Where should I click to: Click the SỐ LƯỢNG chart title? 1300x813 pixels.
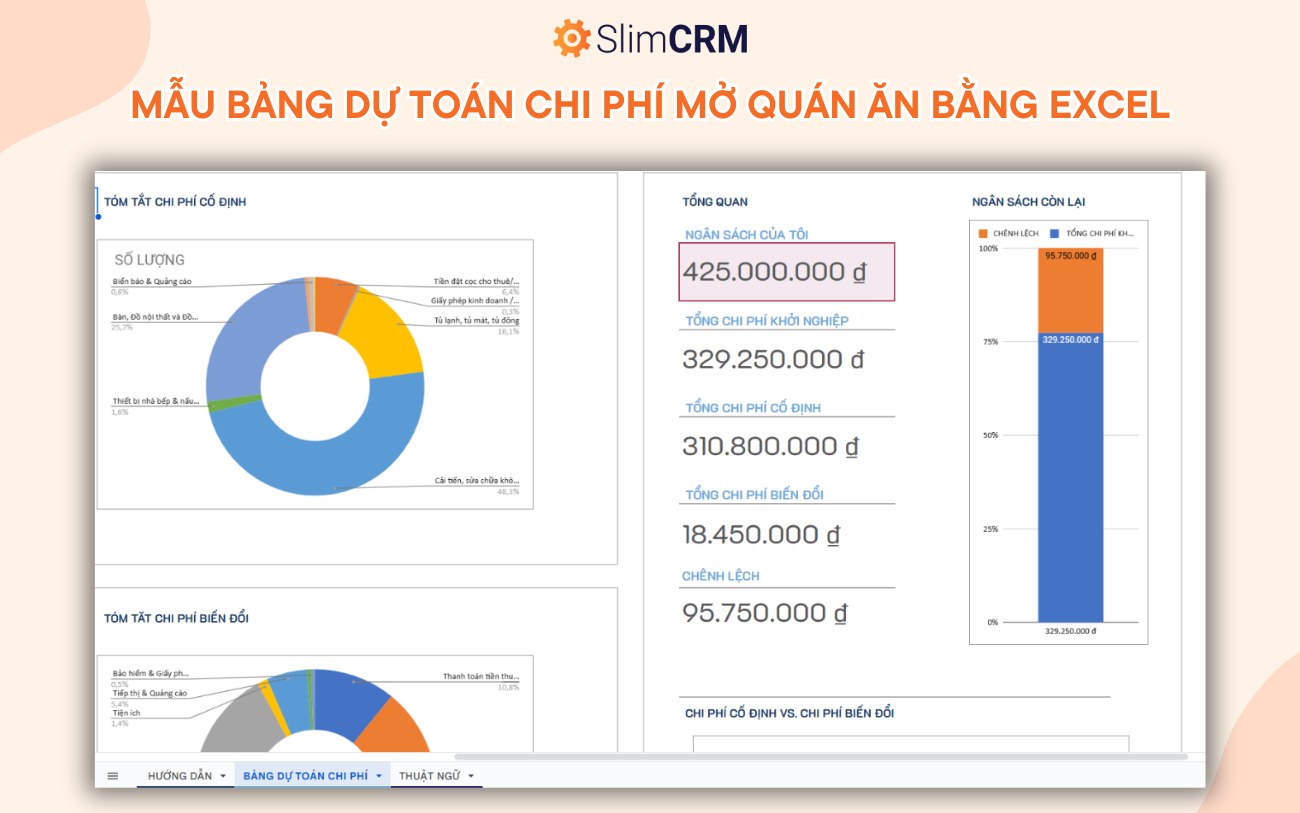click(x=149, y=260)
